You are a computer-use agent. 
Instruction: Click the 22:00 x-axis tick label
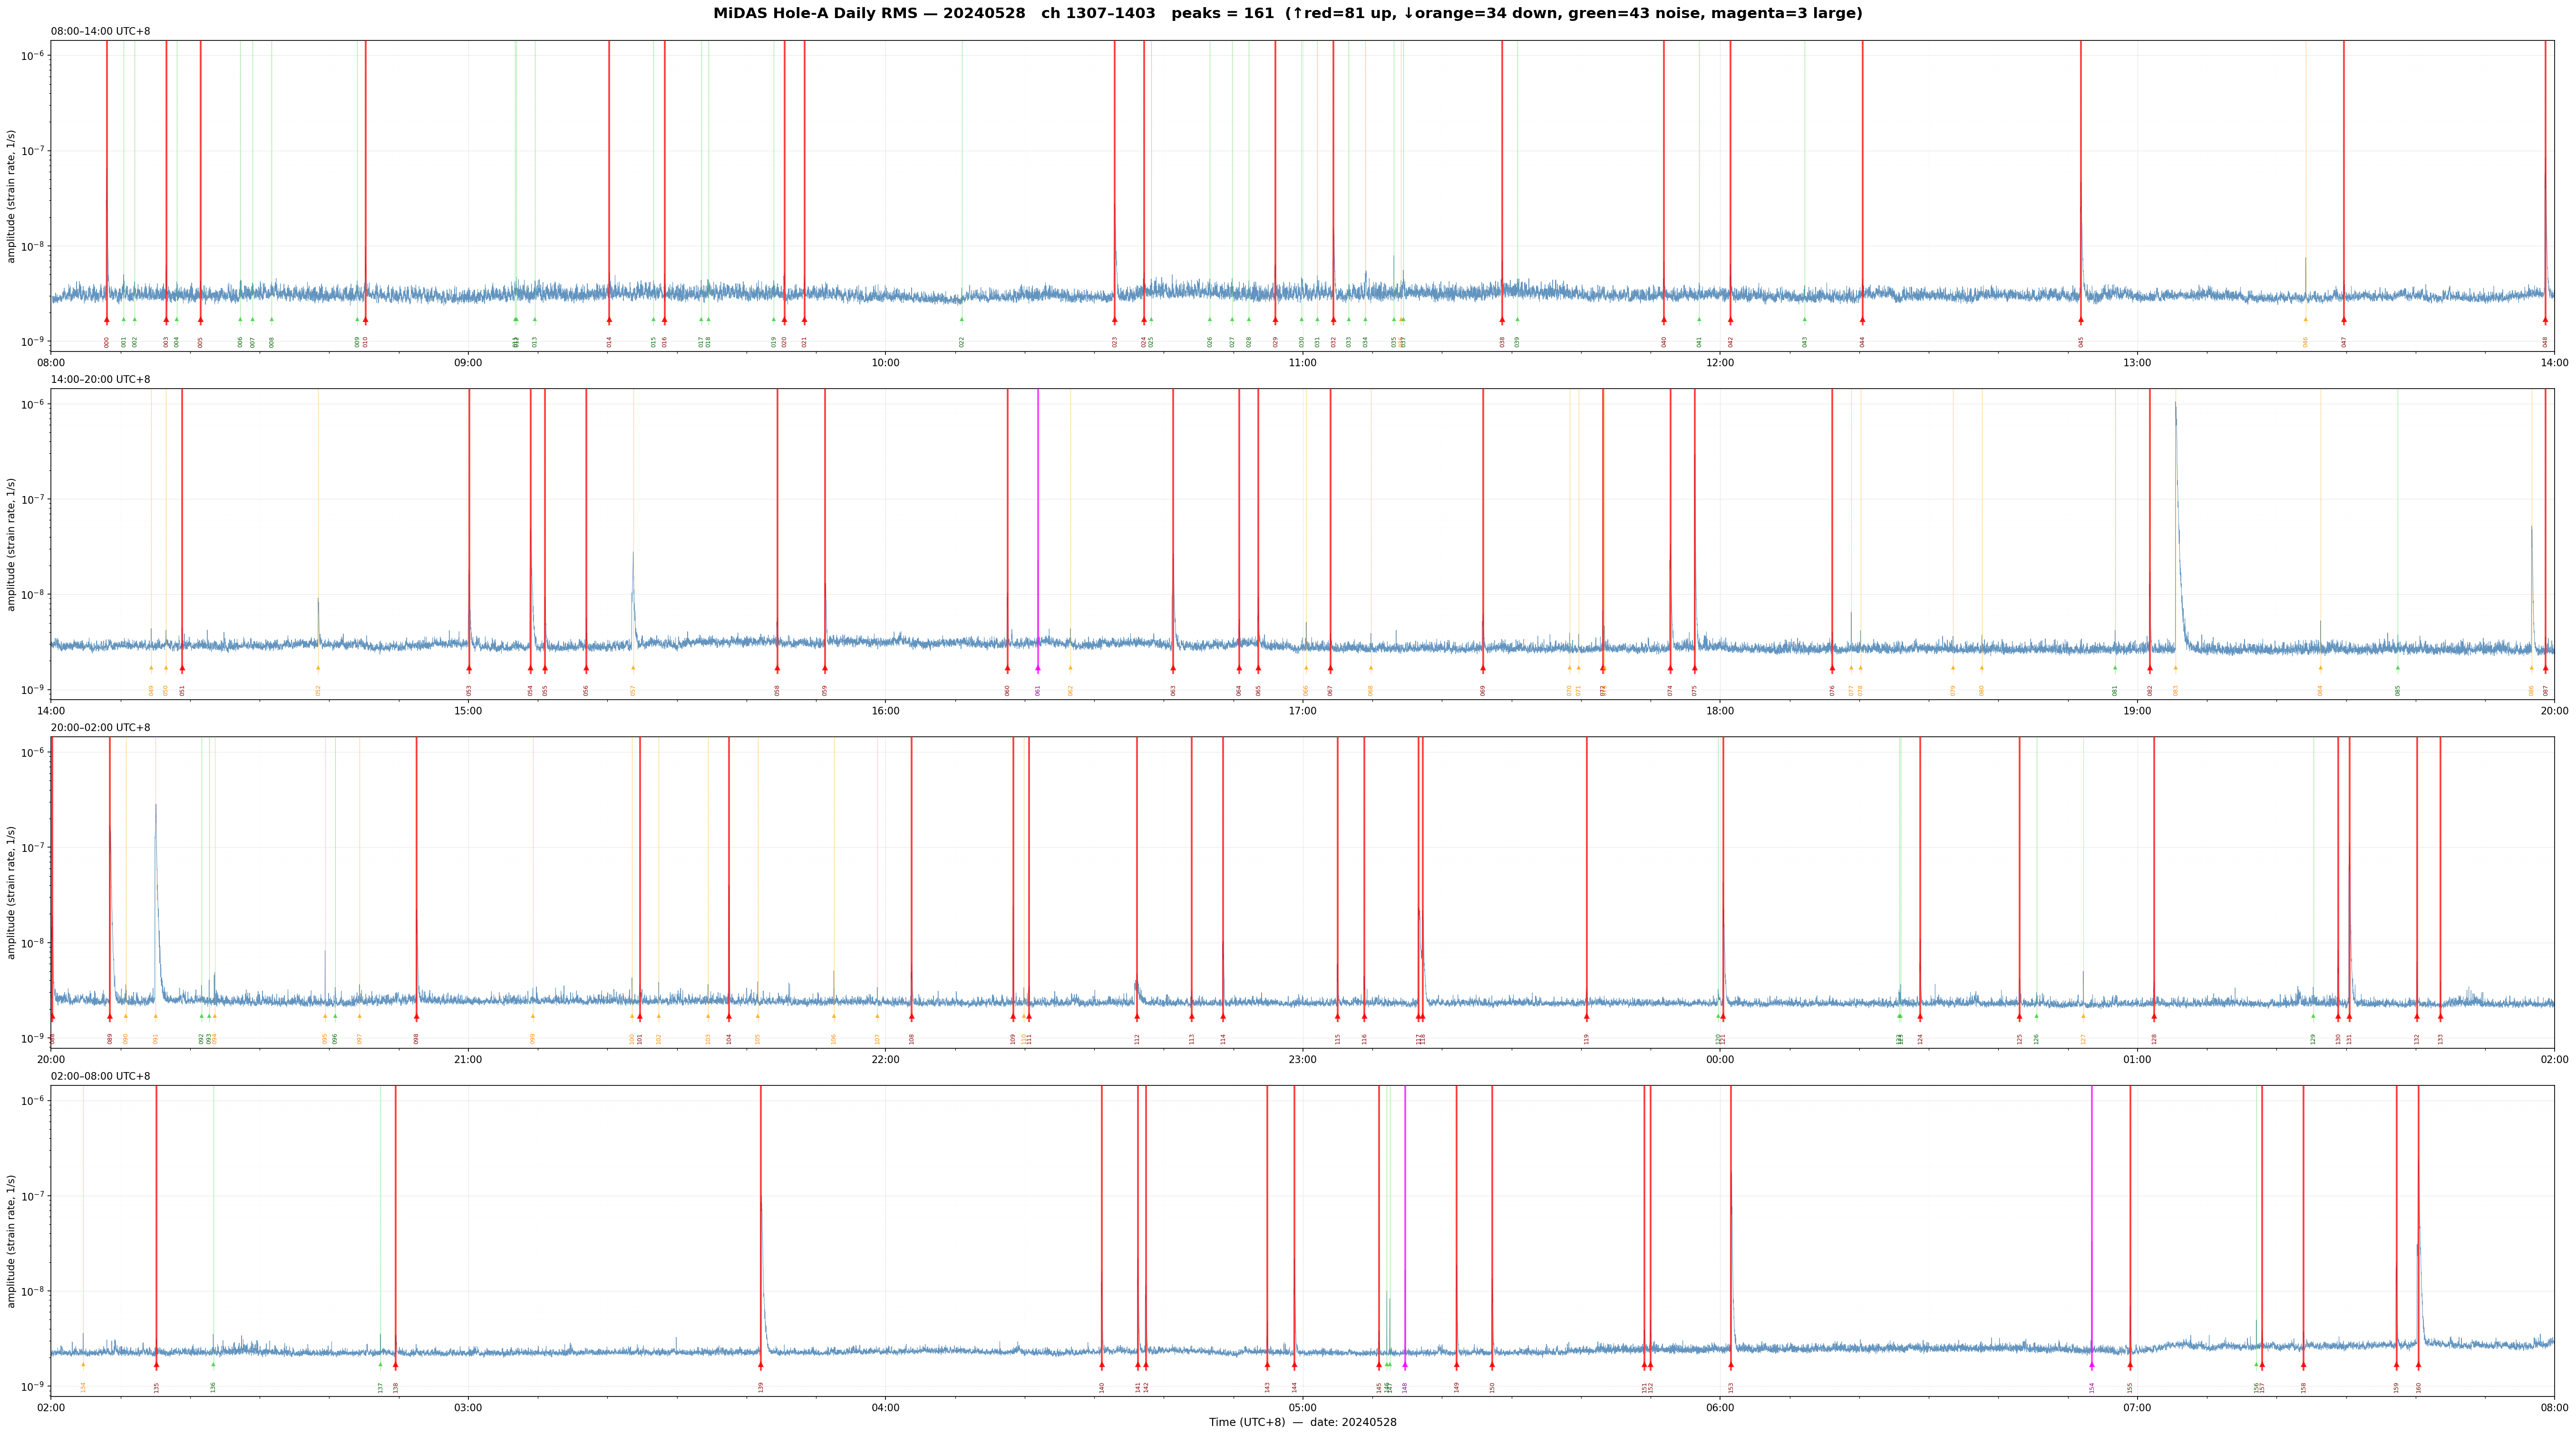click(885, 1059)
